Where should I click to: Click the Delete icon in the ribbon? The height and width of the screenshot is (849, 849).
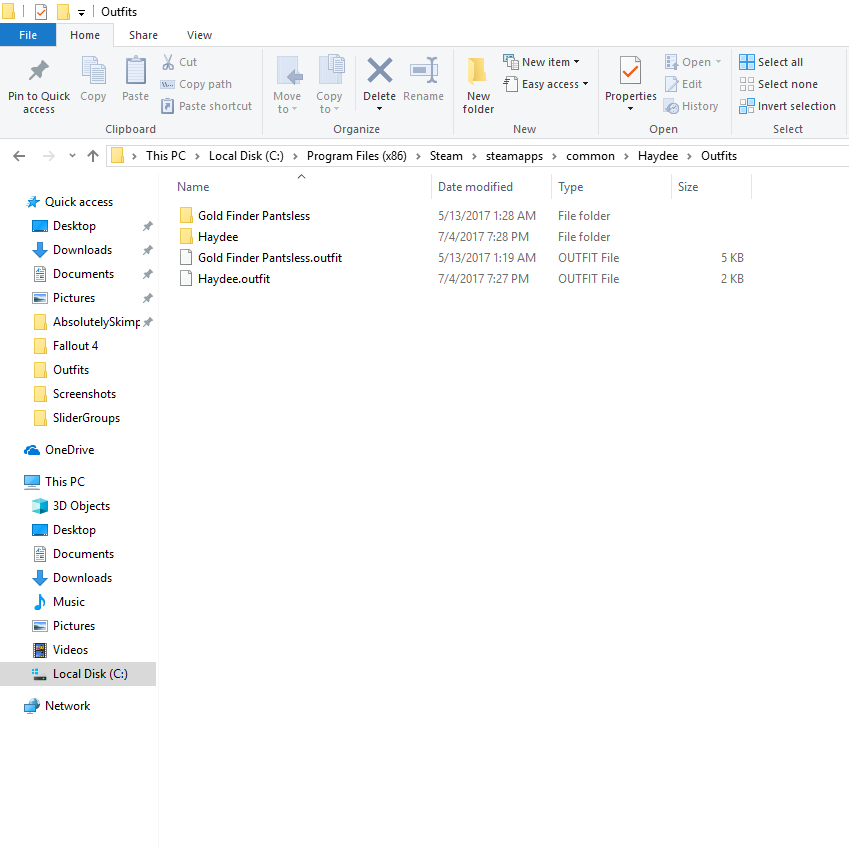click(x=379, y=73)
